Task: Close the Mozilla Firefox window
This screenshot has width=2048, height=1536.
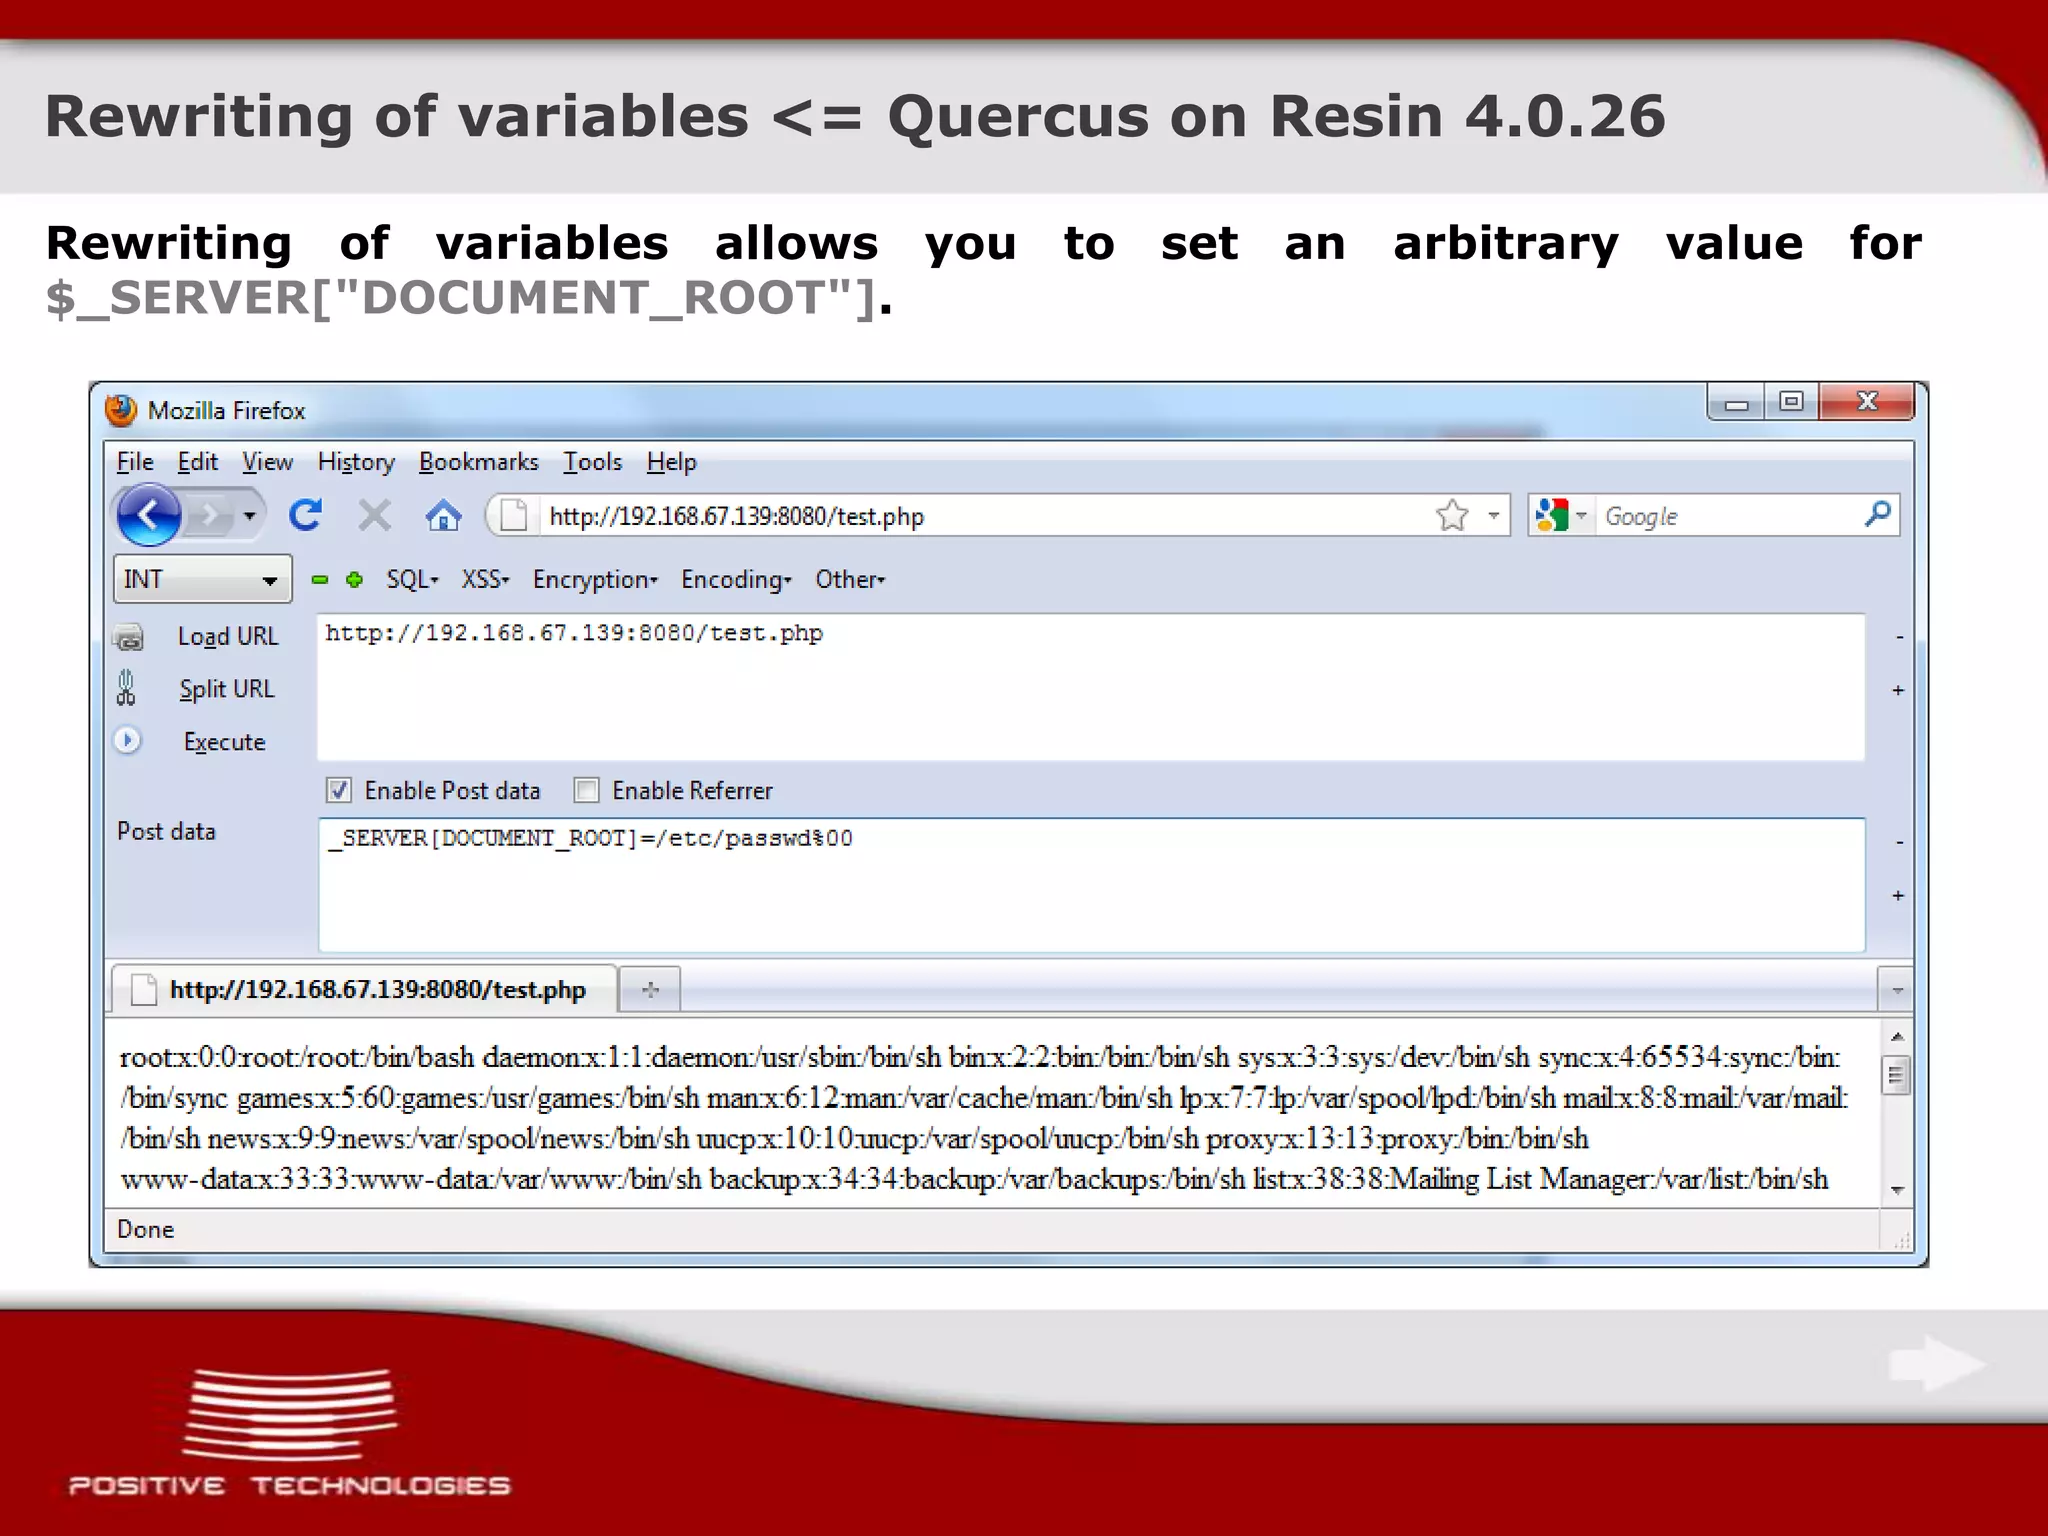Action: point(1866,402)
